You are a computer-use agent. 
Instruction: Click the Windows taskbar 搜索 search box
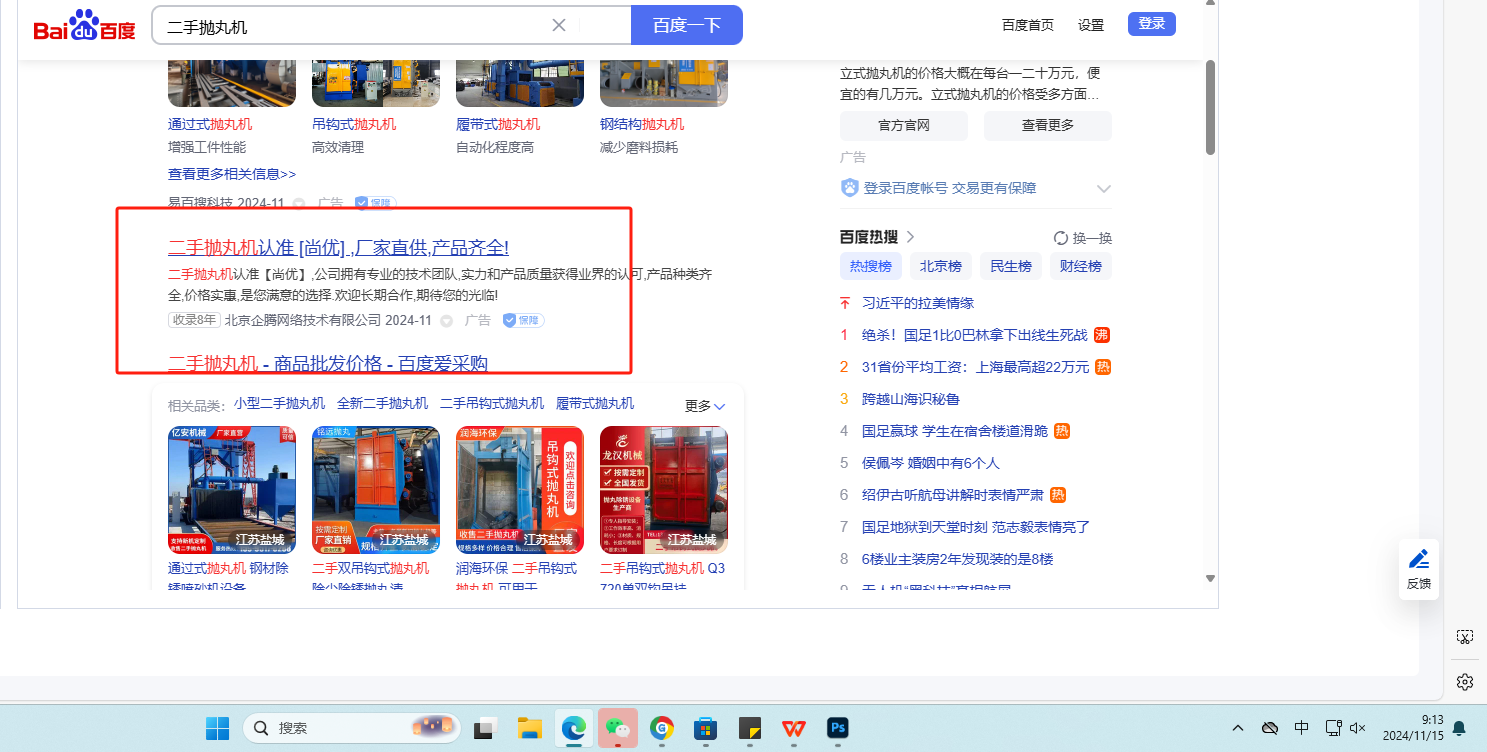tap(352, 728)
